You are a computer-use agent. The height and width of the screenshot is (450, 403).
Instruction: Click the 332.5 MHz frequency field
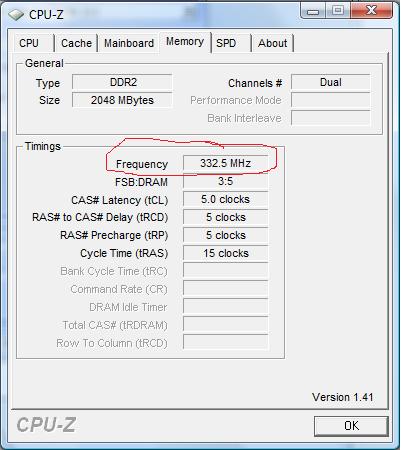226,163
